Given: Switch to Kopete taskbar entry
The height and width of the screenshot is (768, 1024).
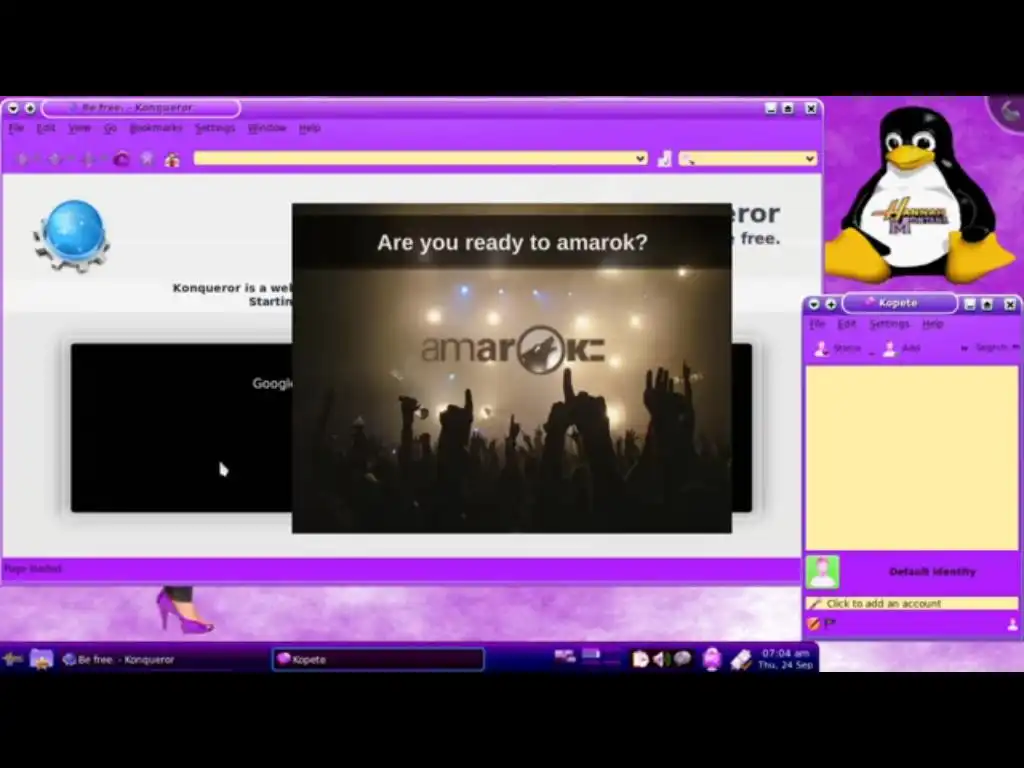Looking at the screenshot, I should [378, 660].
